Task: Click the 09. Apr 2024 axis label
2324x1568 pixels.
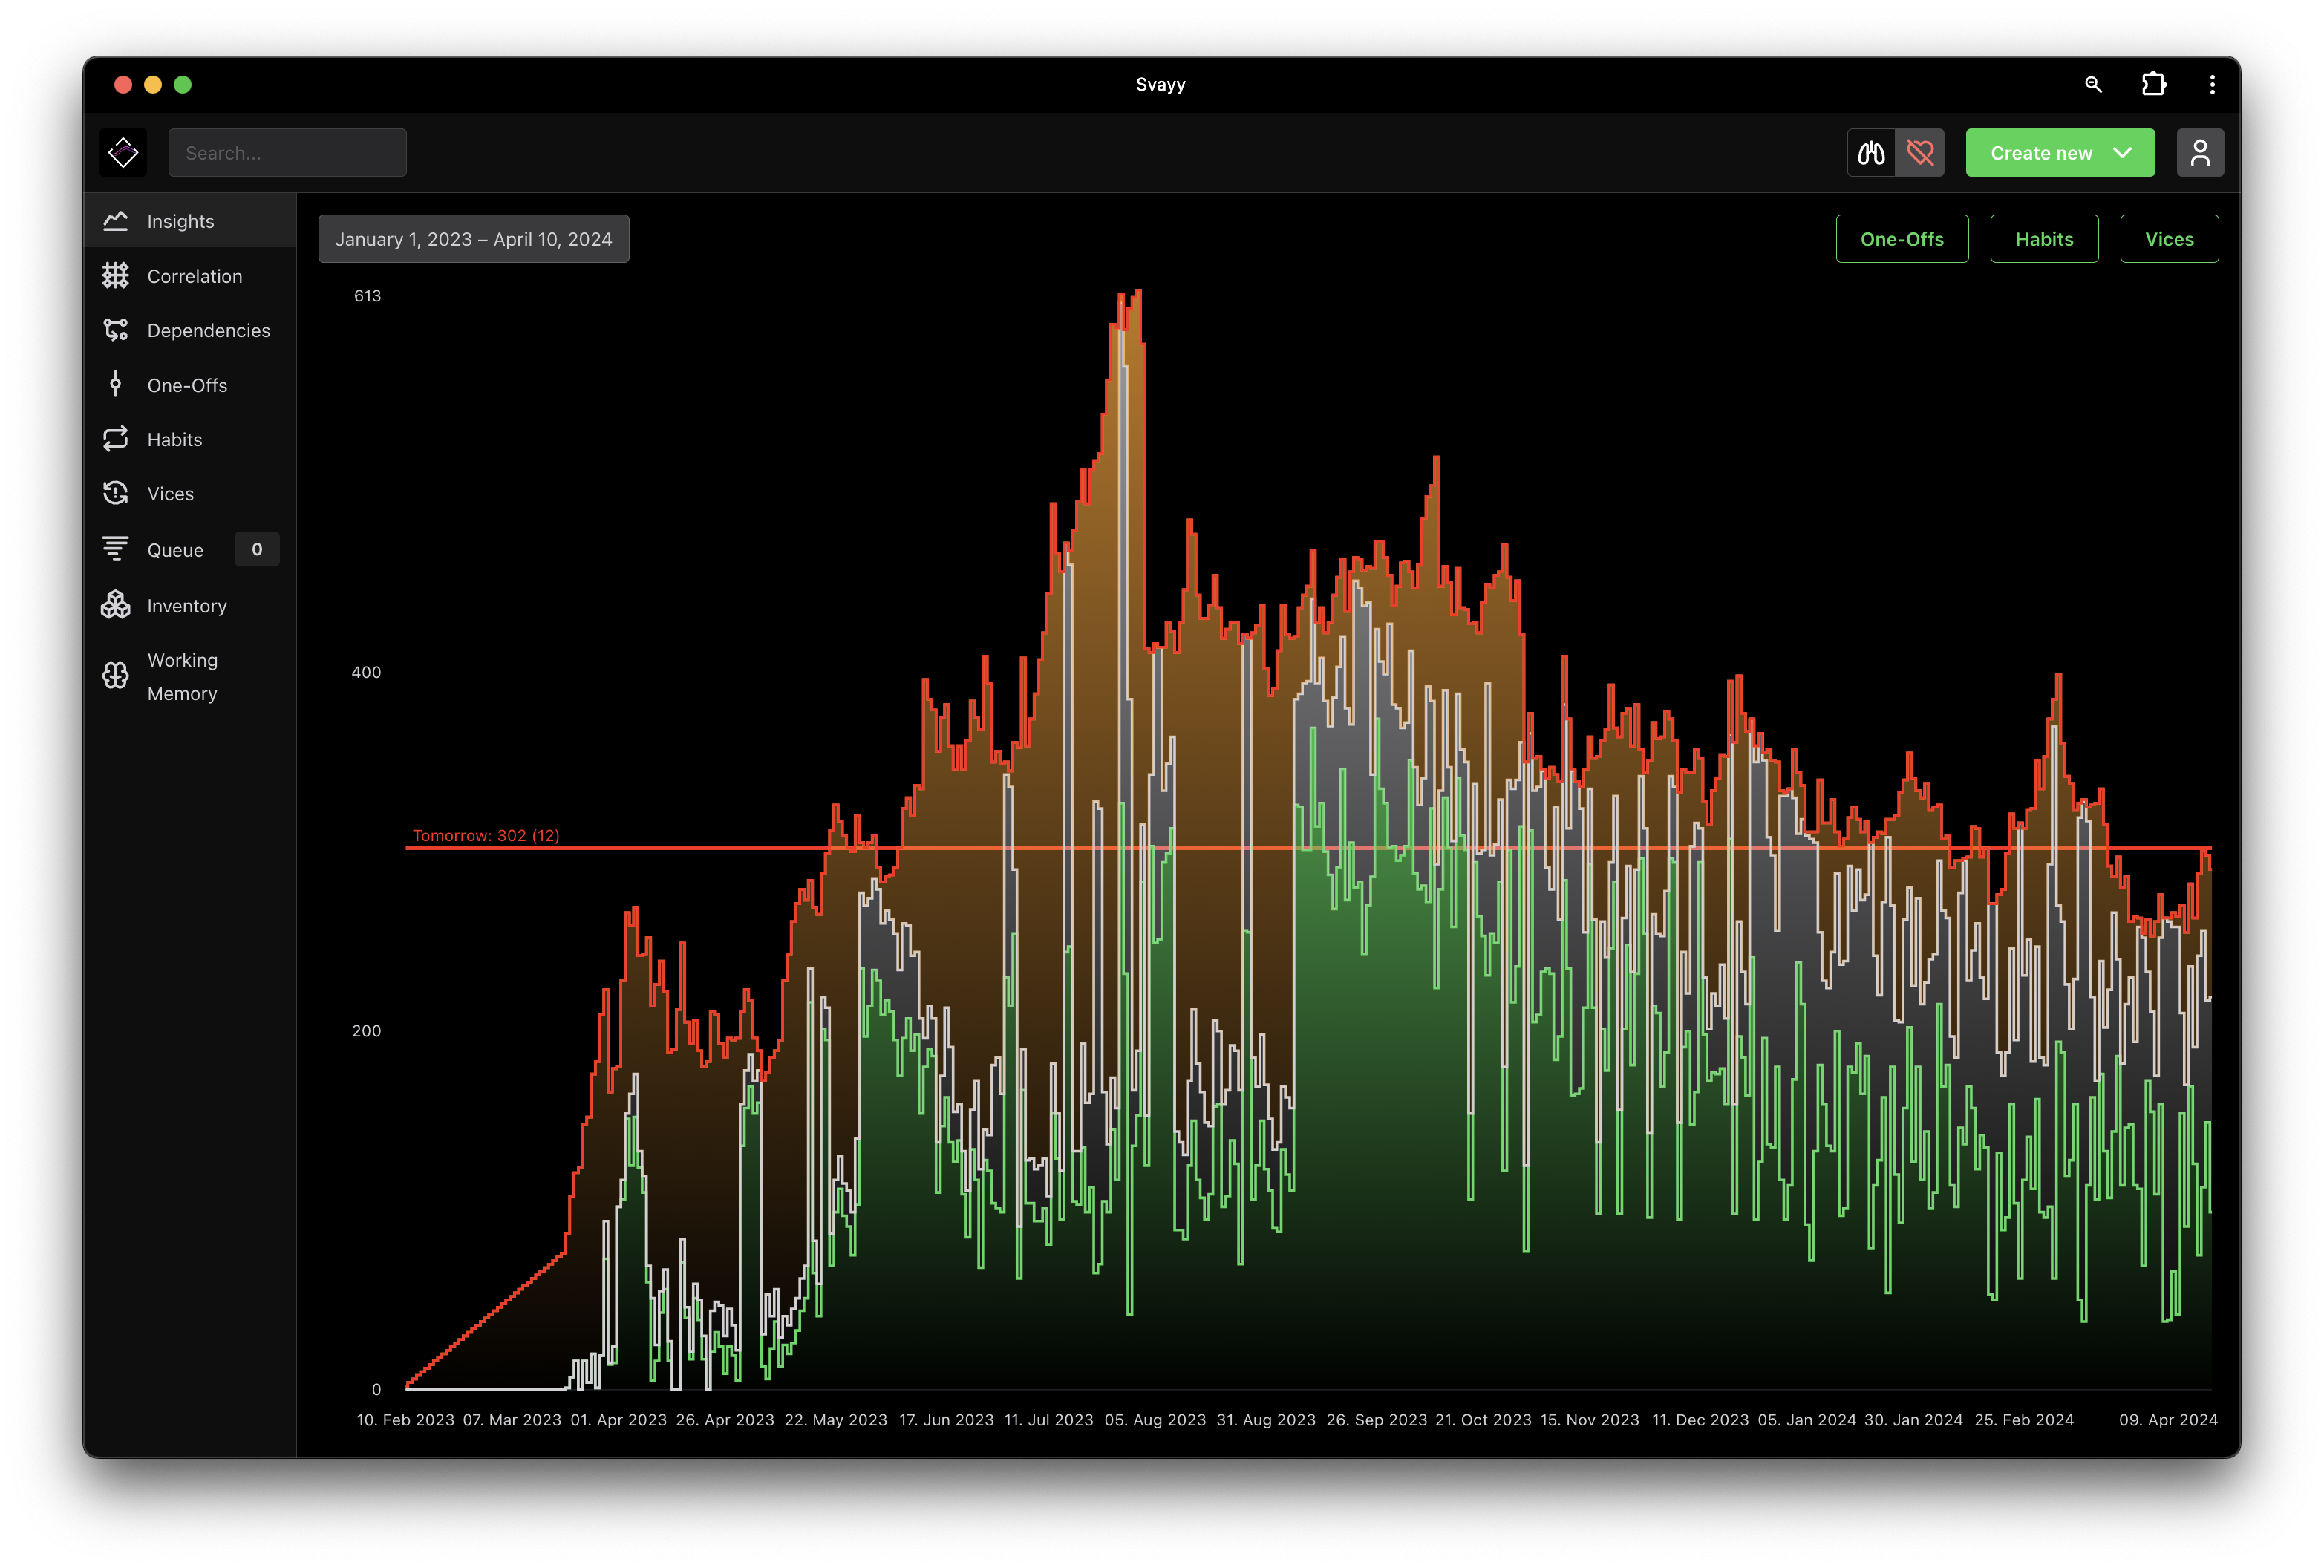Action: point(2168,1419)
